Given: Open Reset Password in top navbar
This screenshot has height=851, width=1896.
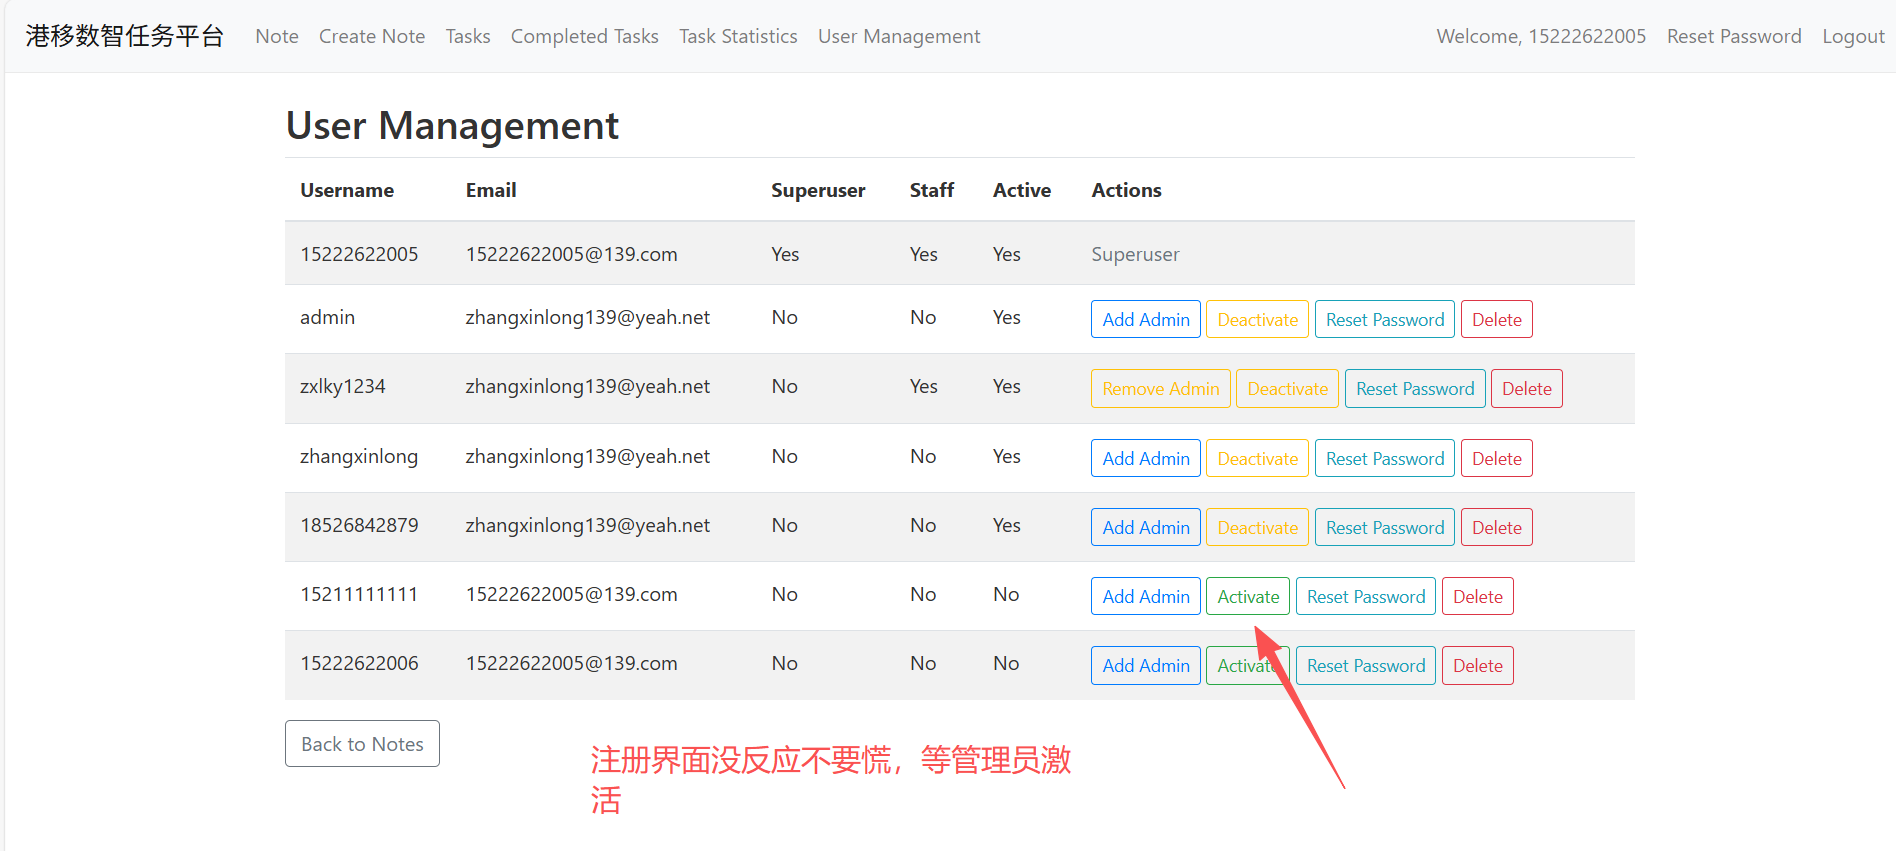Looking at the screenshot, I should [x=1733, y=37].
